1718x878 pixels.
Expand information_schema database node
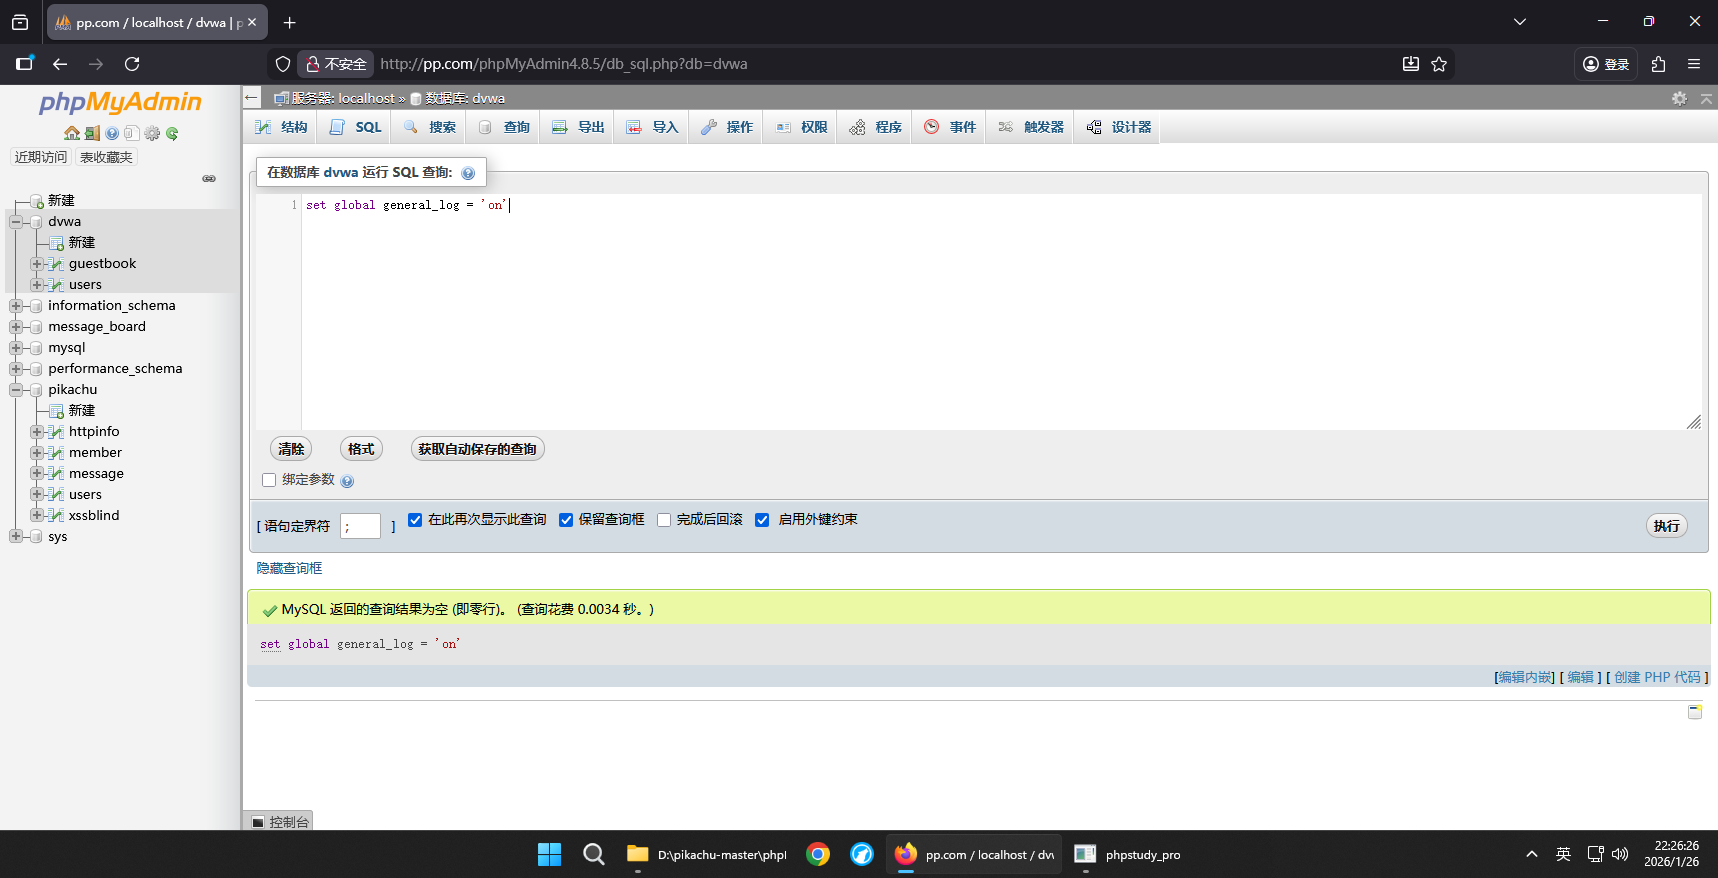(x=16, y=306)
